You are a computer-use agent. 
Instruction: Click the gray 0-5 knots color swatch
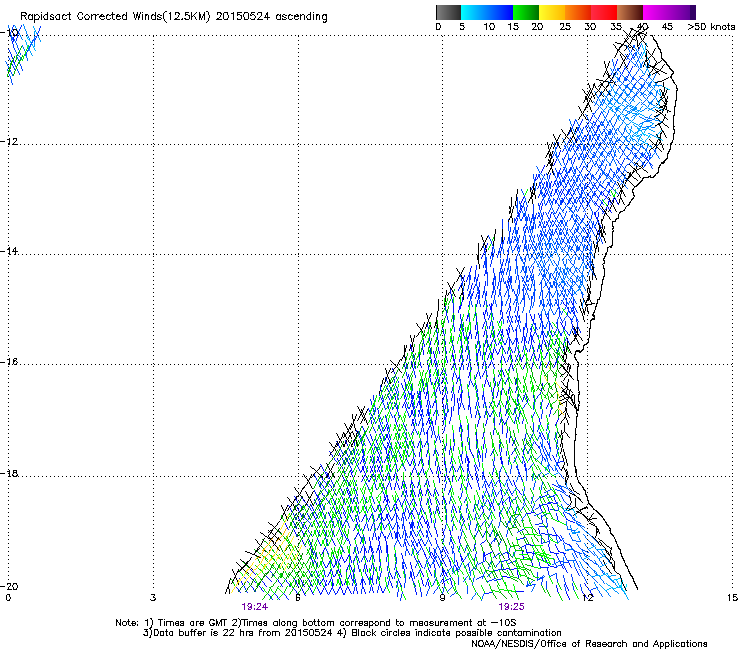tap(448, 12)
